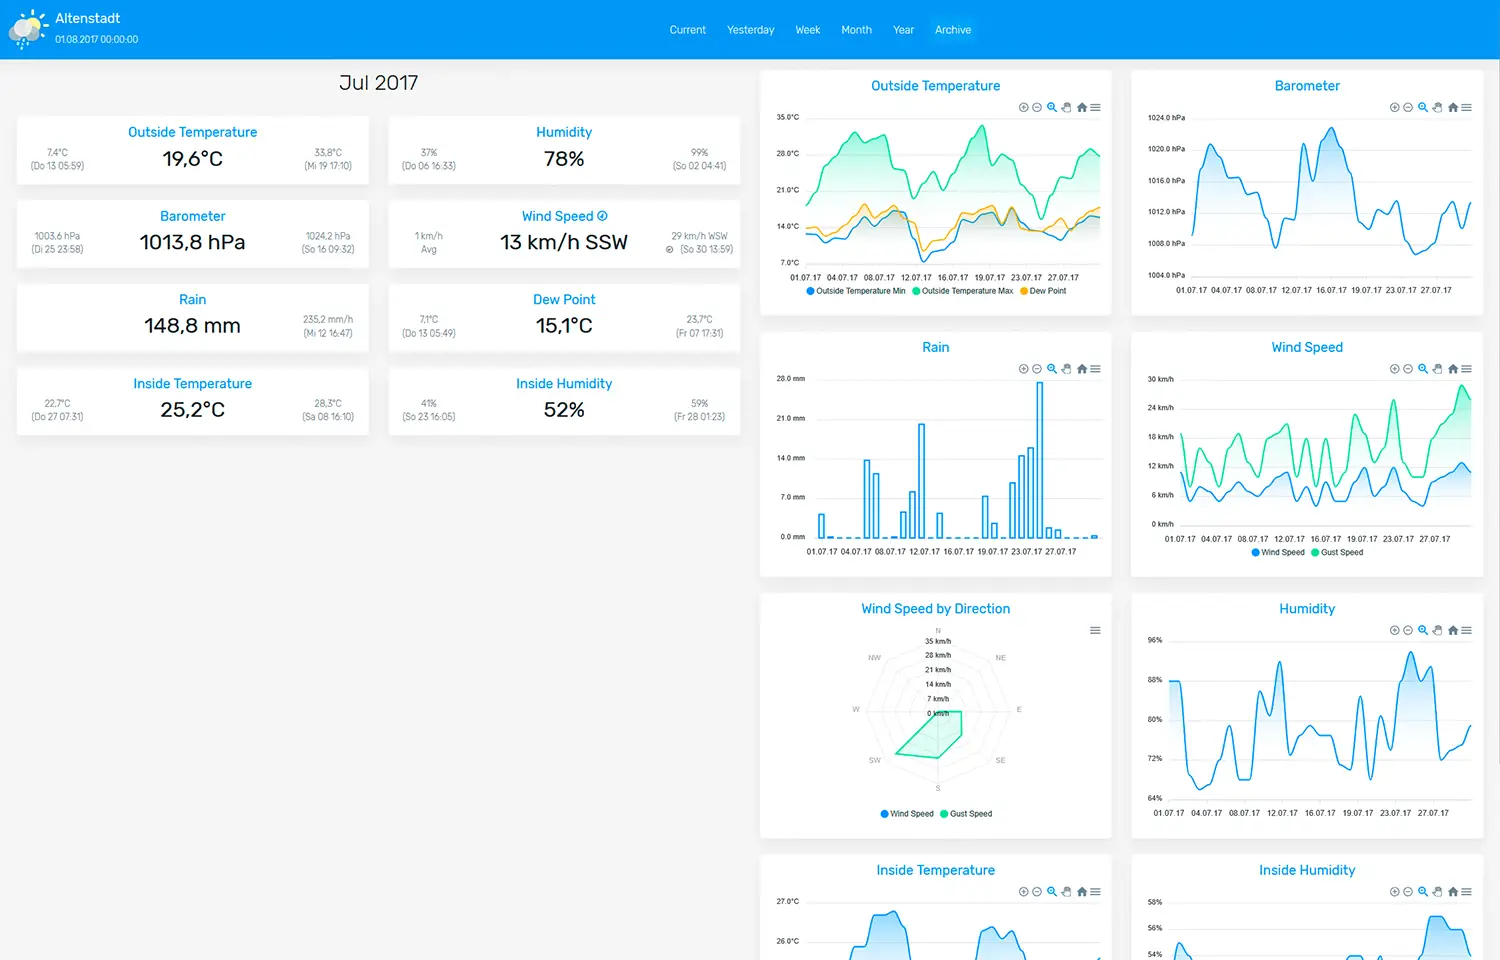Click the weather logo icon in the header

27,29
